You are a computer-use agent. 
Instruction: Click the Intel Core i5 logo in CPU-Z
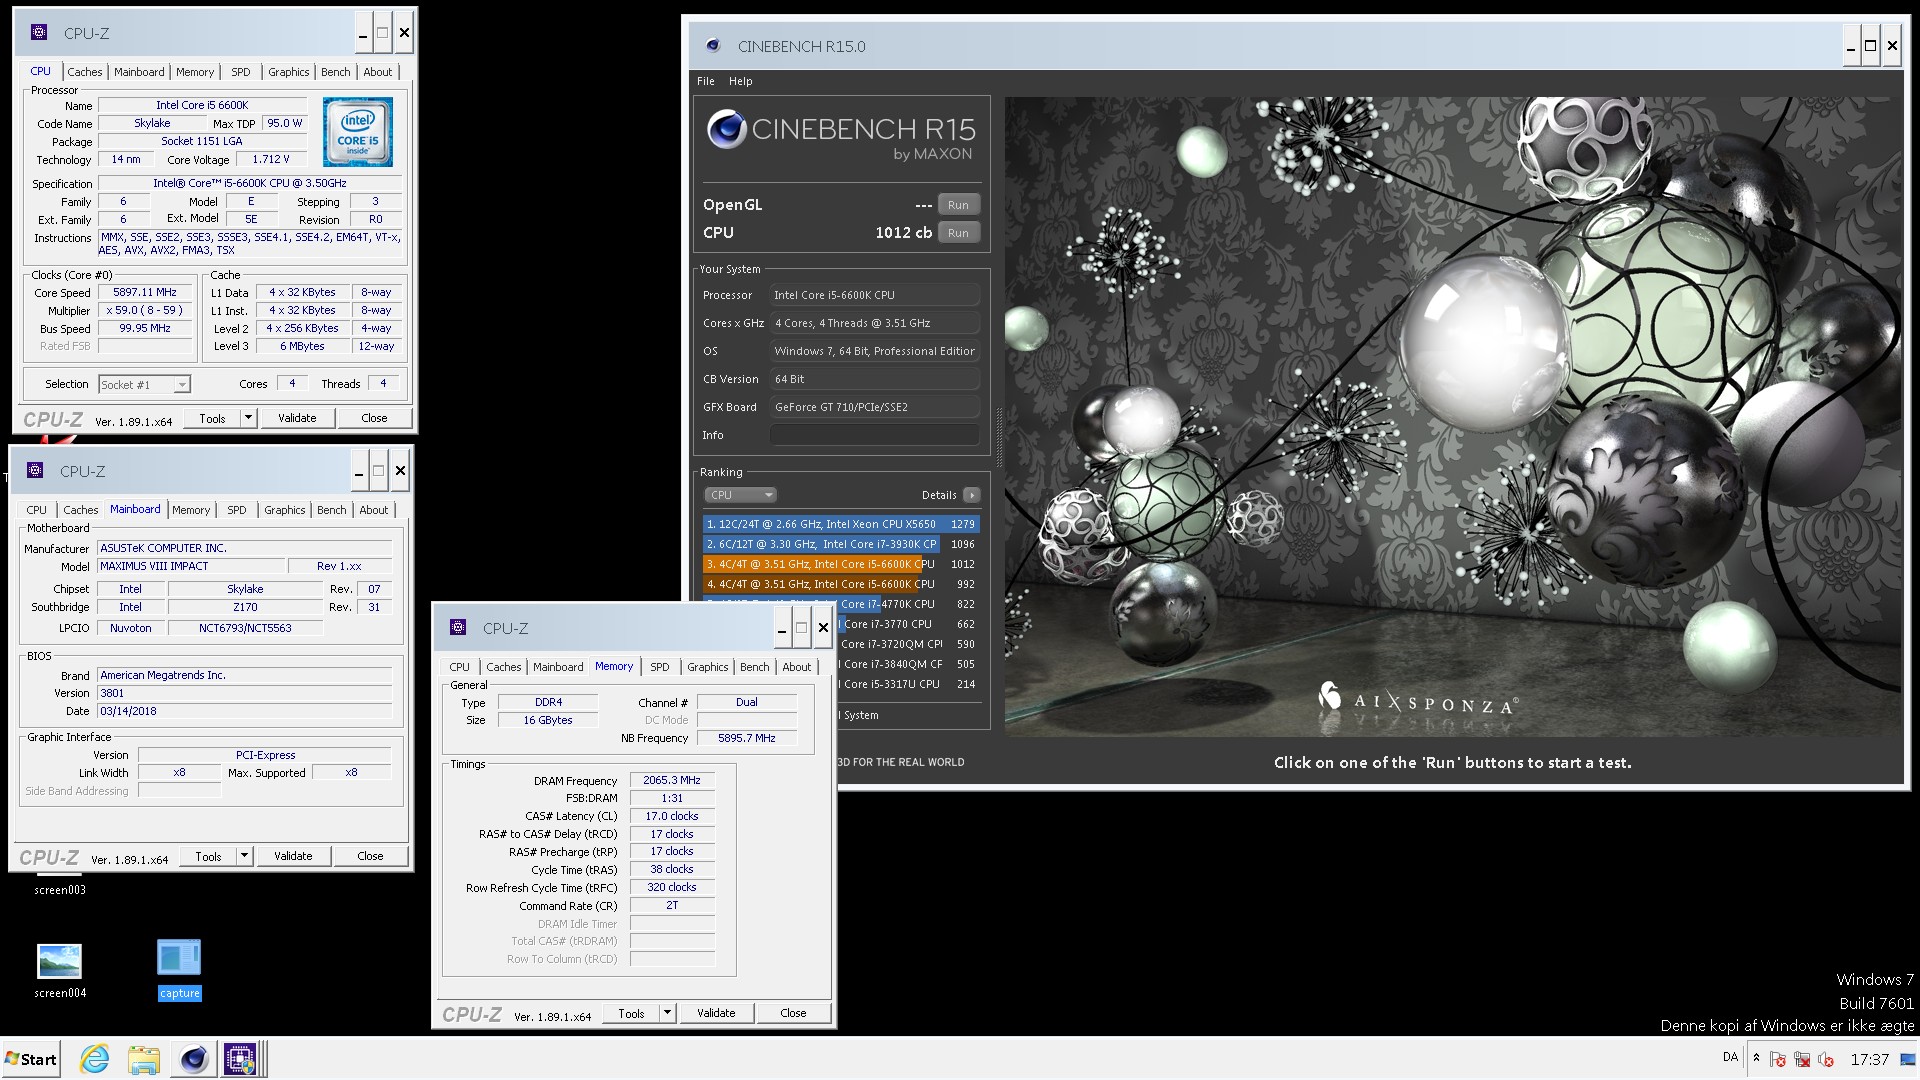click(x=358, y=132)
